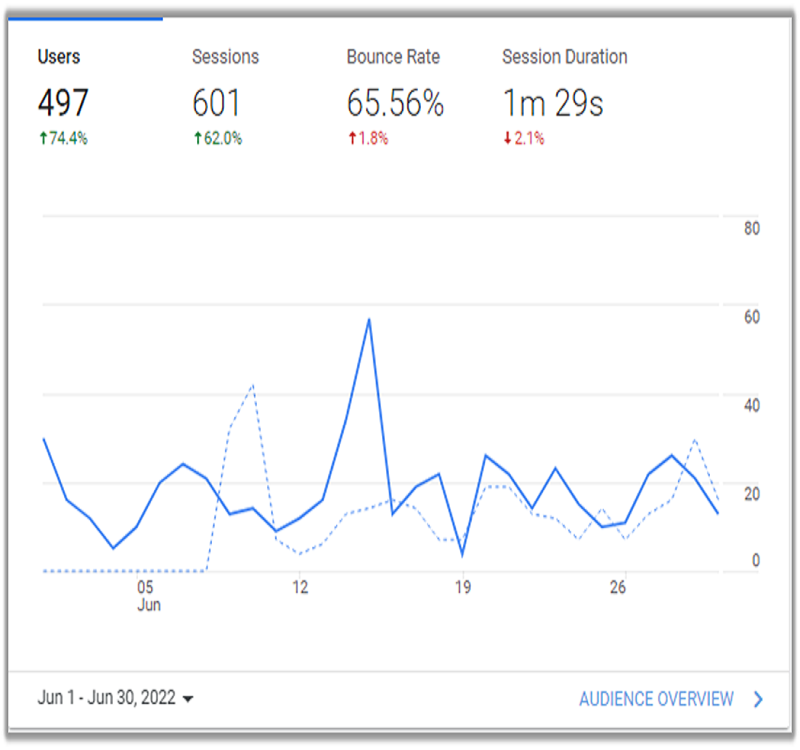Click the green up arrow beside 74.4%
Image resolution: width=800 pixels, height=750 pixels.
43,139
